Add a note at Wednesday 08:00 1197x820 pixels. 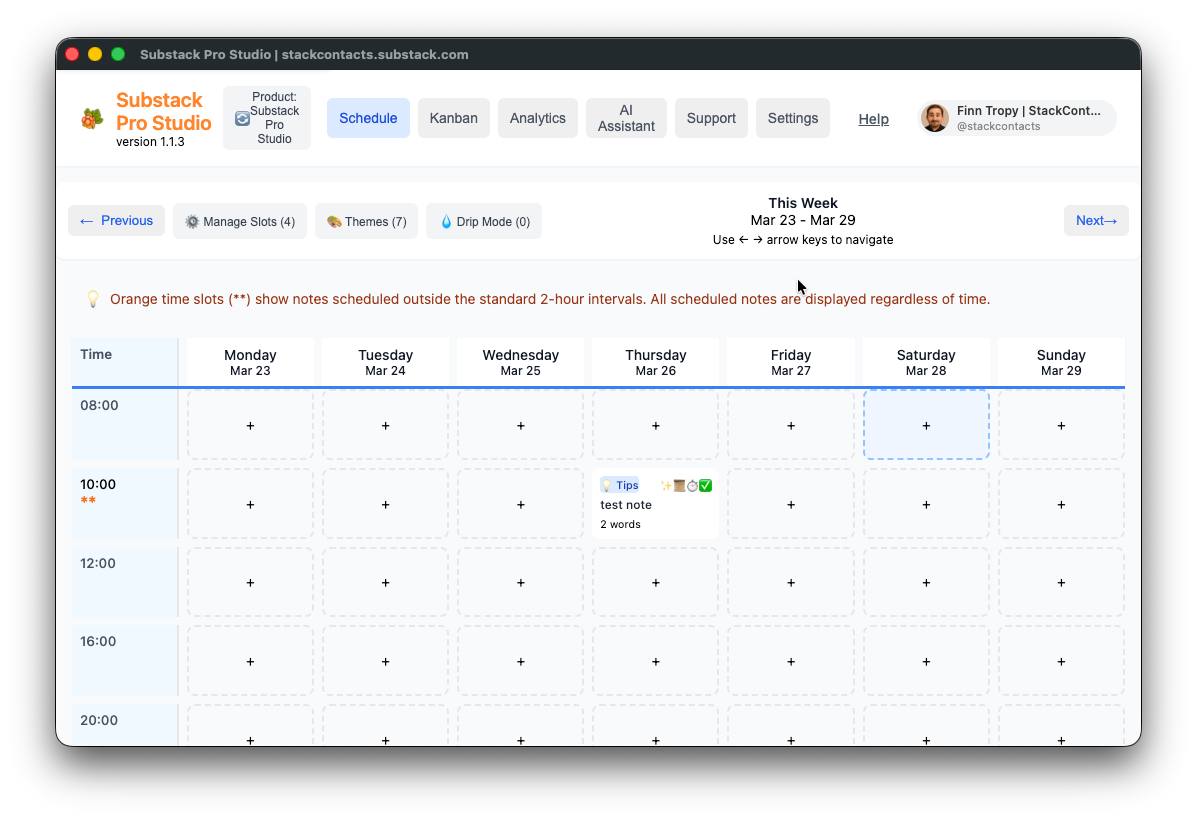[521, 425]
